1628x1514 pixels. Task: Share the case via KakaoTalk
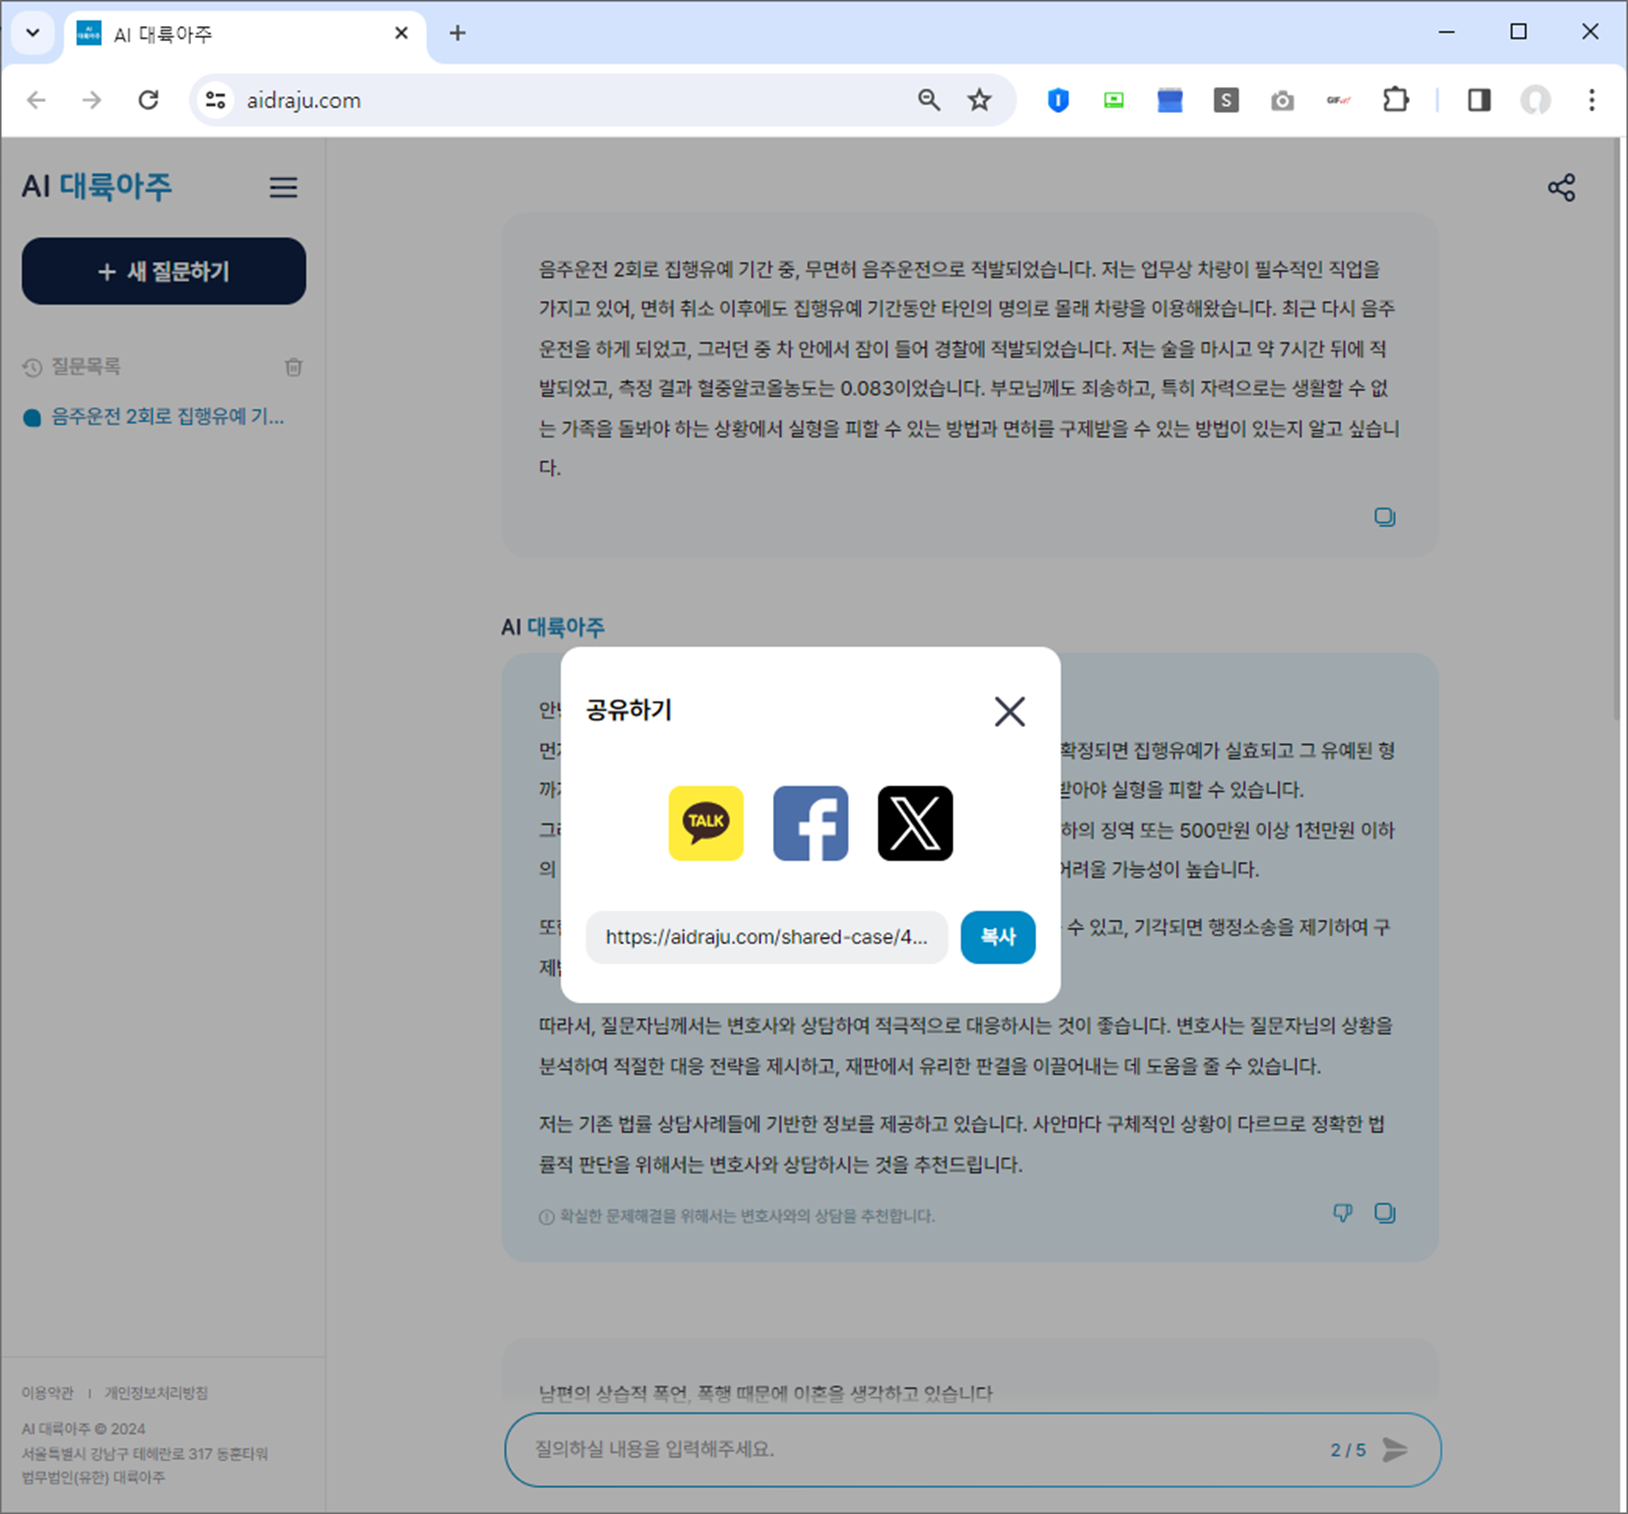(705, 824)
